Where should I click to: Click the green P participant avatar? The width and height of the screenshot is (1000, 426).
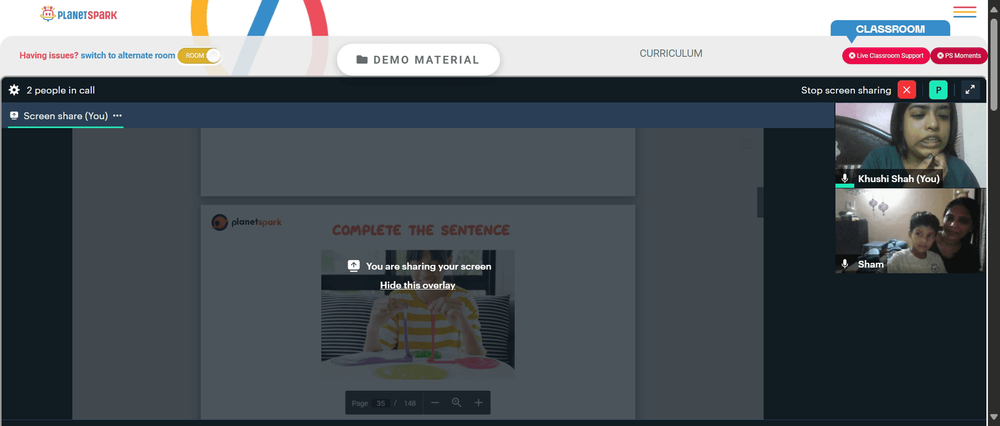[938, 90]
